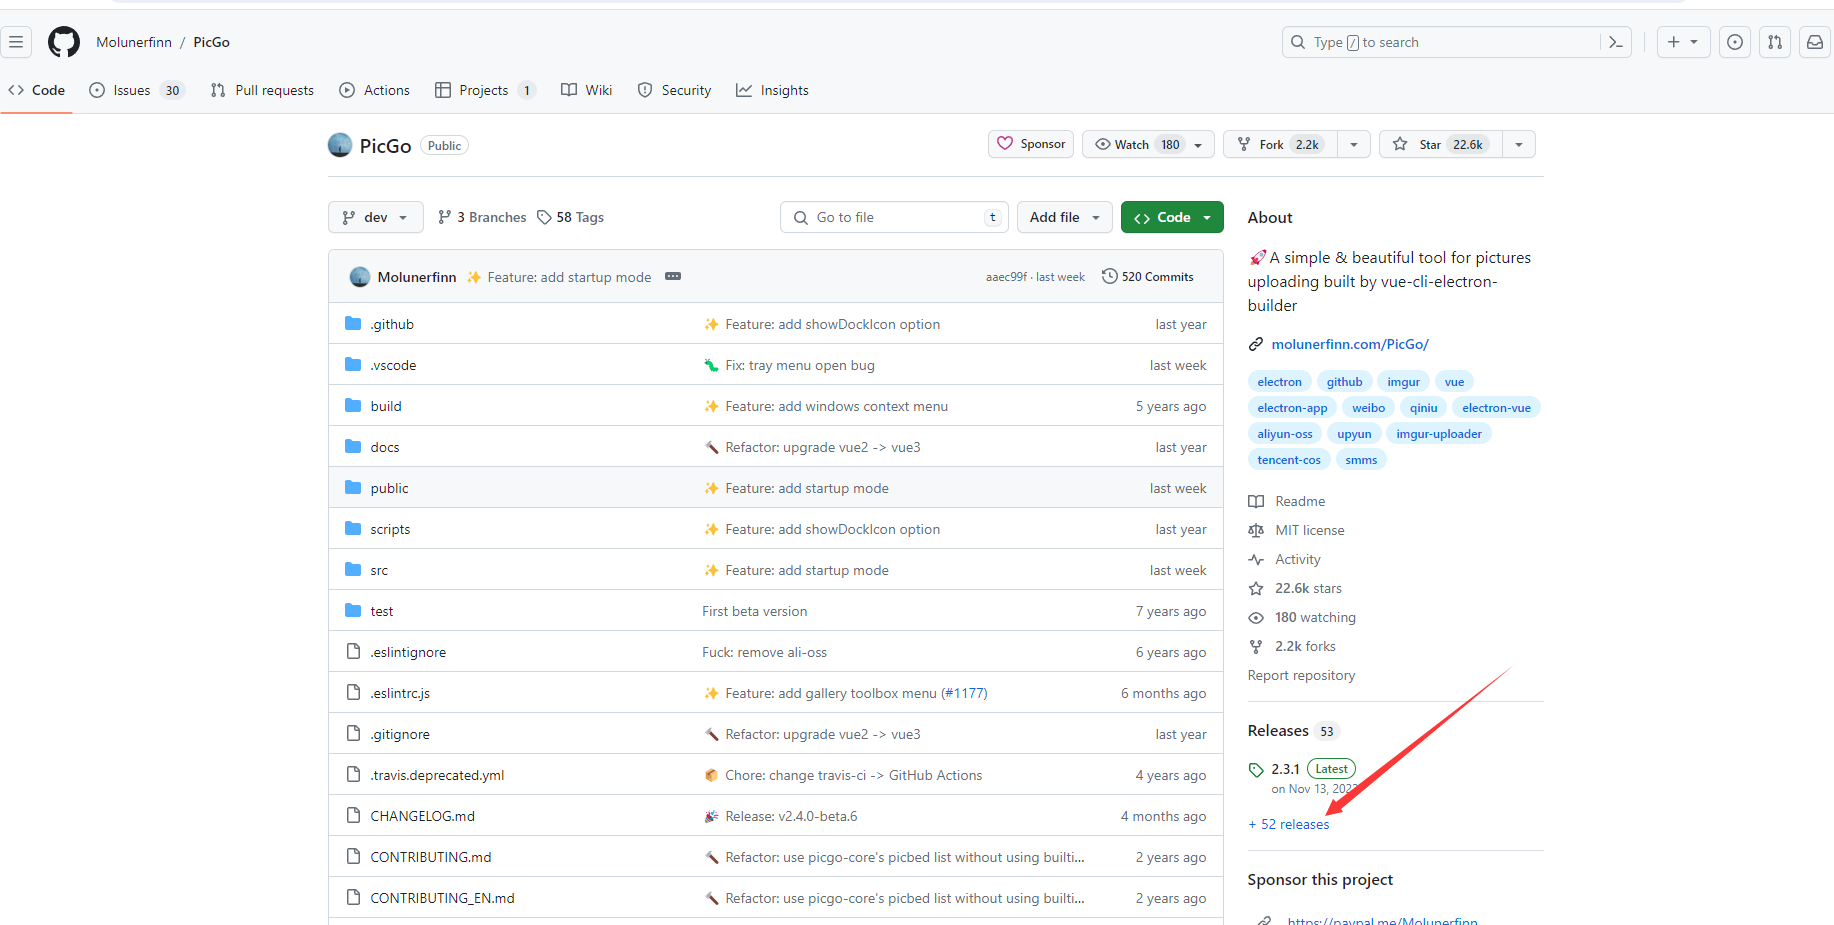
Task: Switch to the Security tab
Action: click(x=675, y=90)
